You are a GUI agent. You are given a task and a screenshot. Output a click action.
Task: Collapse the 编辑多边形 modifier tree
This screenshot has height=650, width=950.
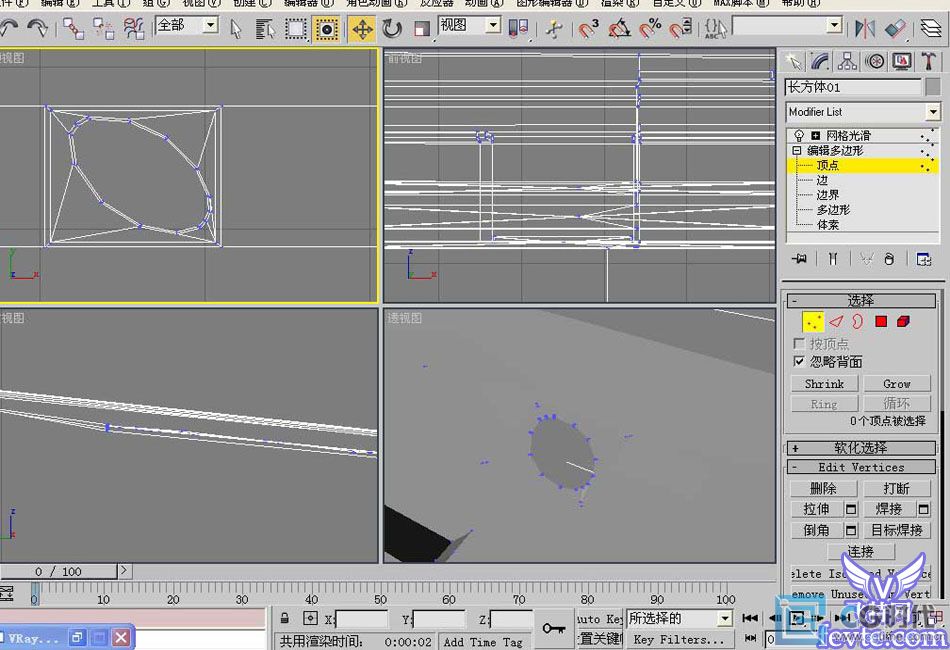[797, 150]
